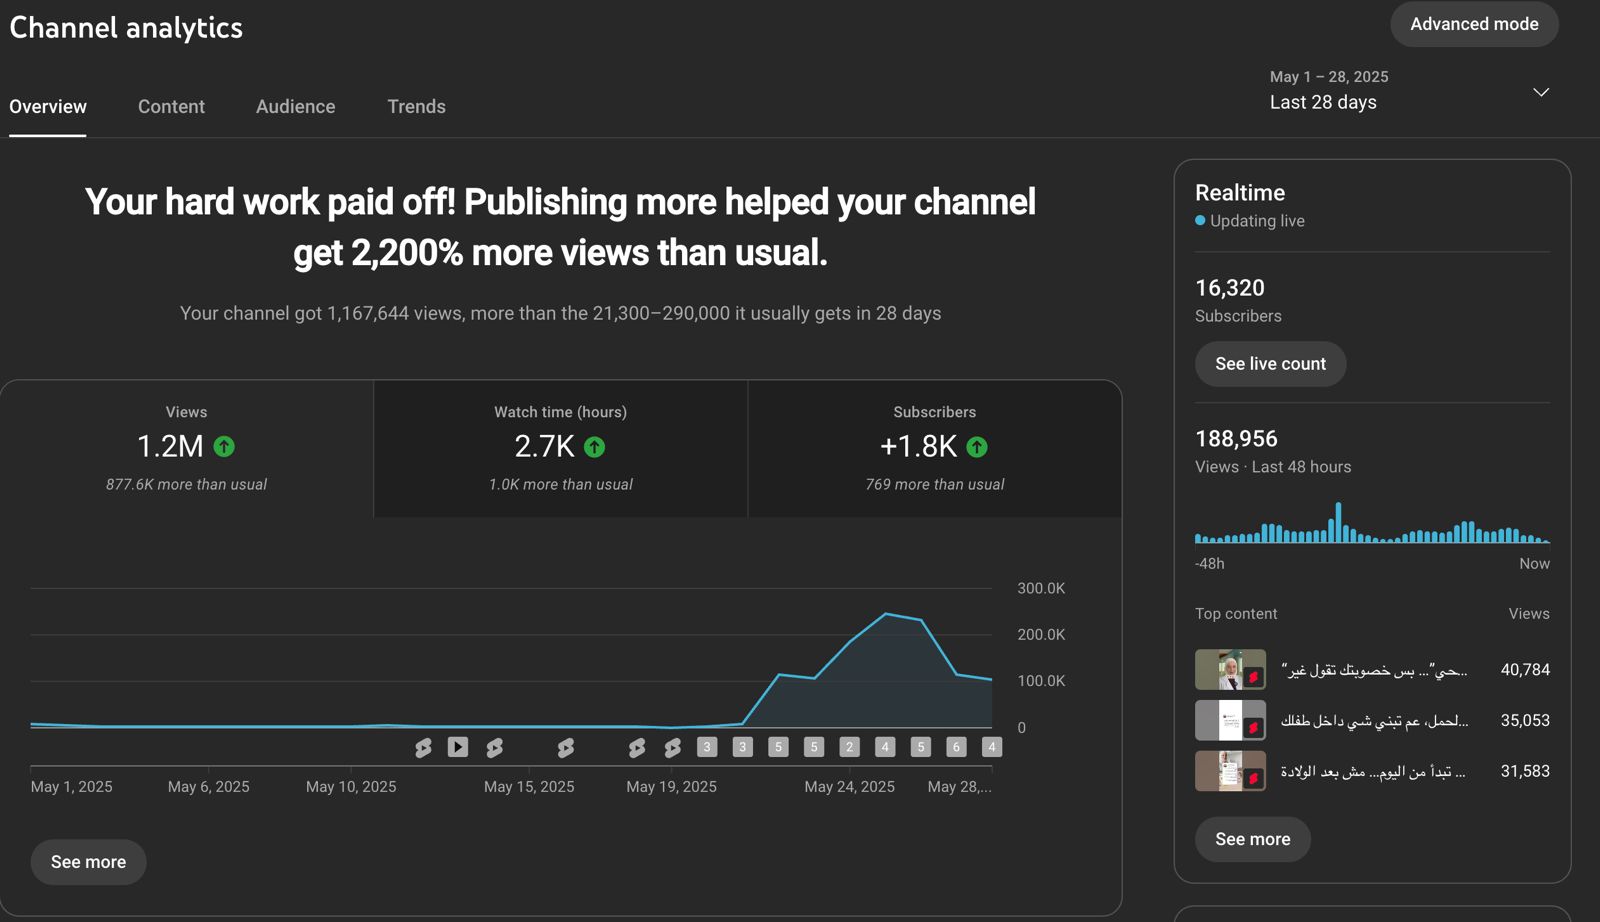The image size is (1600, 922).
Task: Click the '877.6K more than usual' text
Action: [x=186, y=484]
